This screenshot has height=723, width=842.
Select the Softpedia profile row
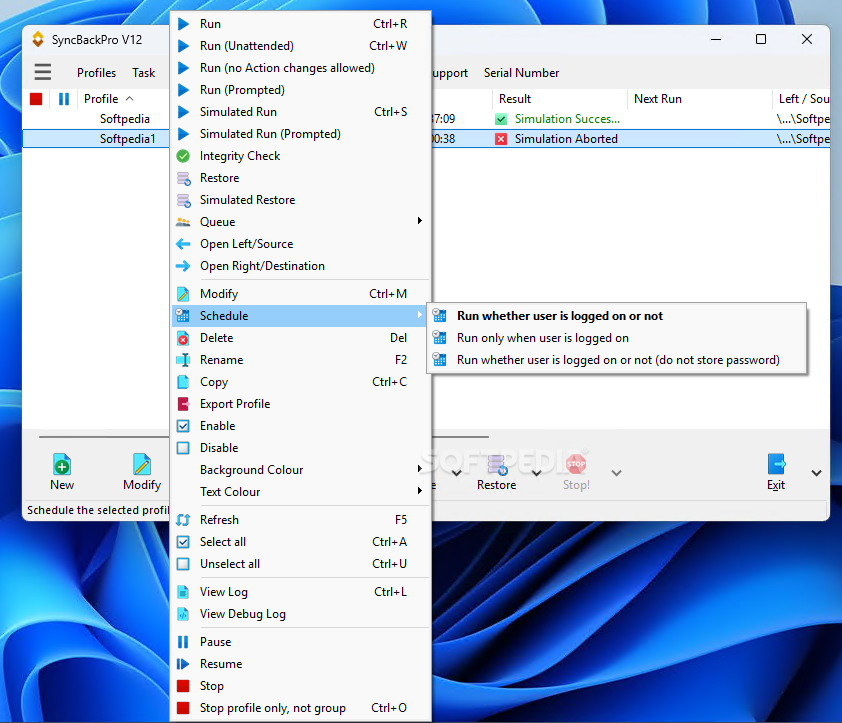pyautogui.click(x=125, y=119)
